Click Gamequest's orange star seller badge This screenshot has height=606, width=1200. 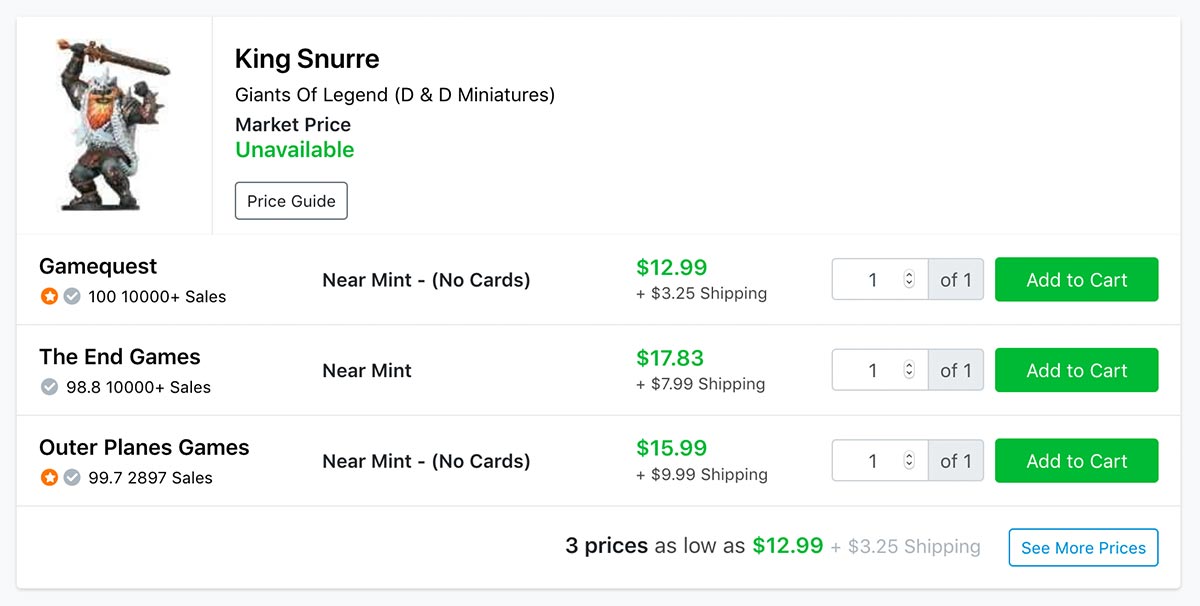pos(49,296)
